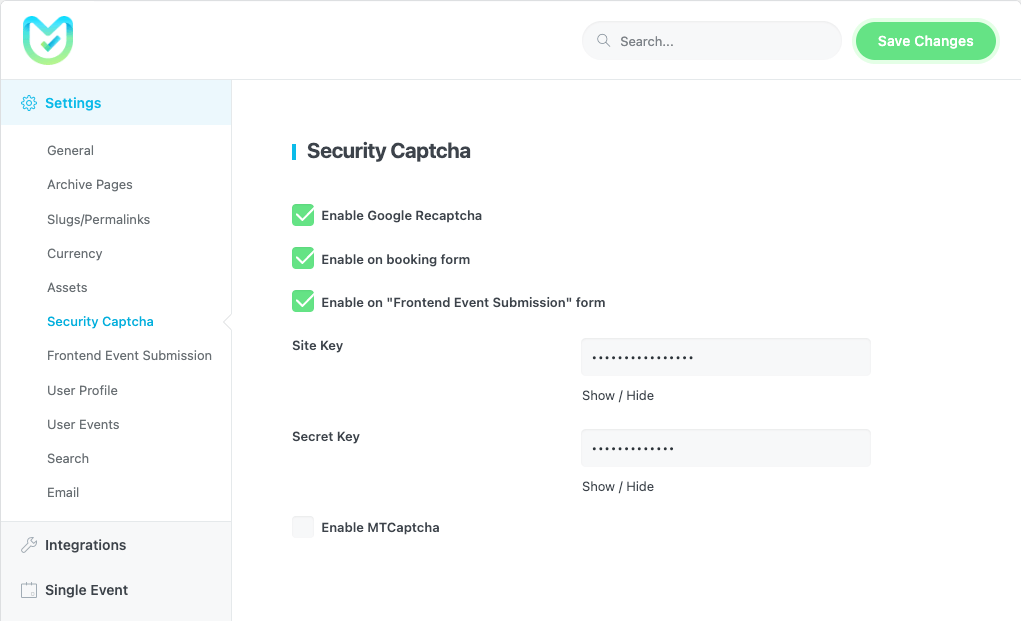The width and height of the screenshot is (1021, 621).
Task: Go to Archive Pages settings
Action: [90, 184]
